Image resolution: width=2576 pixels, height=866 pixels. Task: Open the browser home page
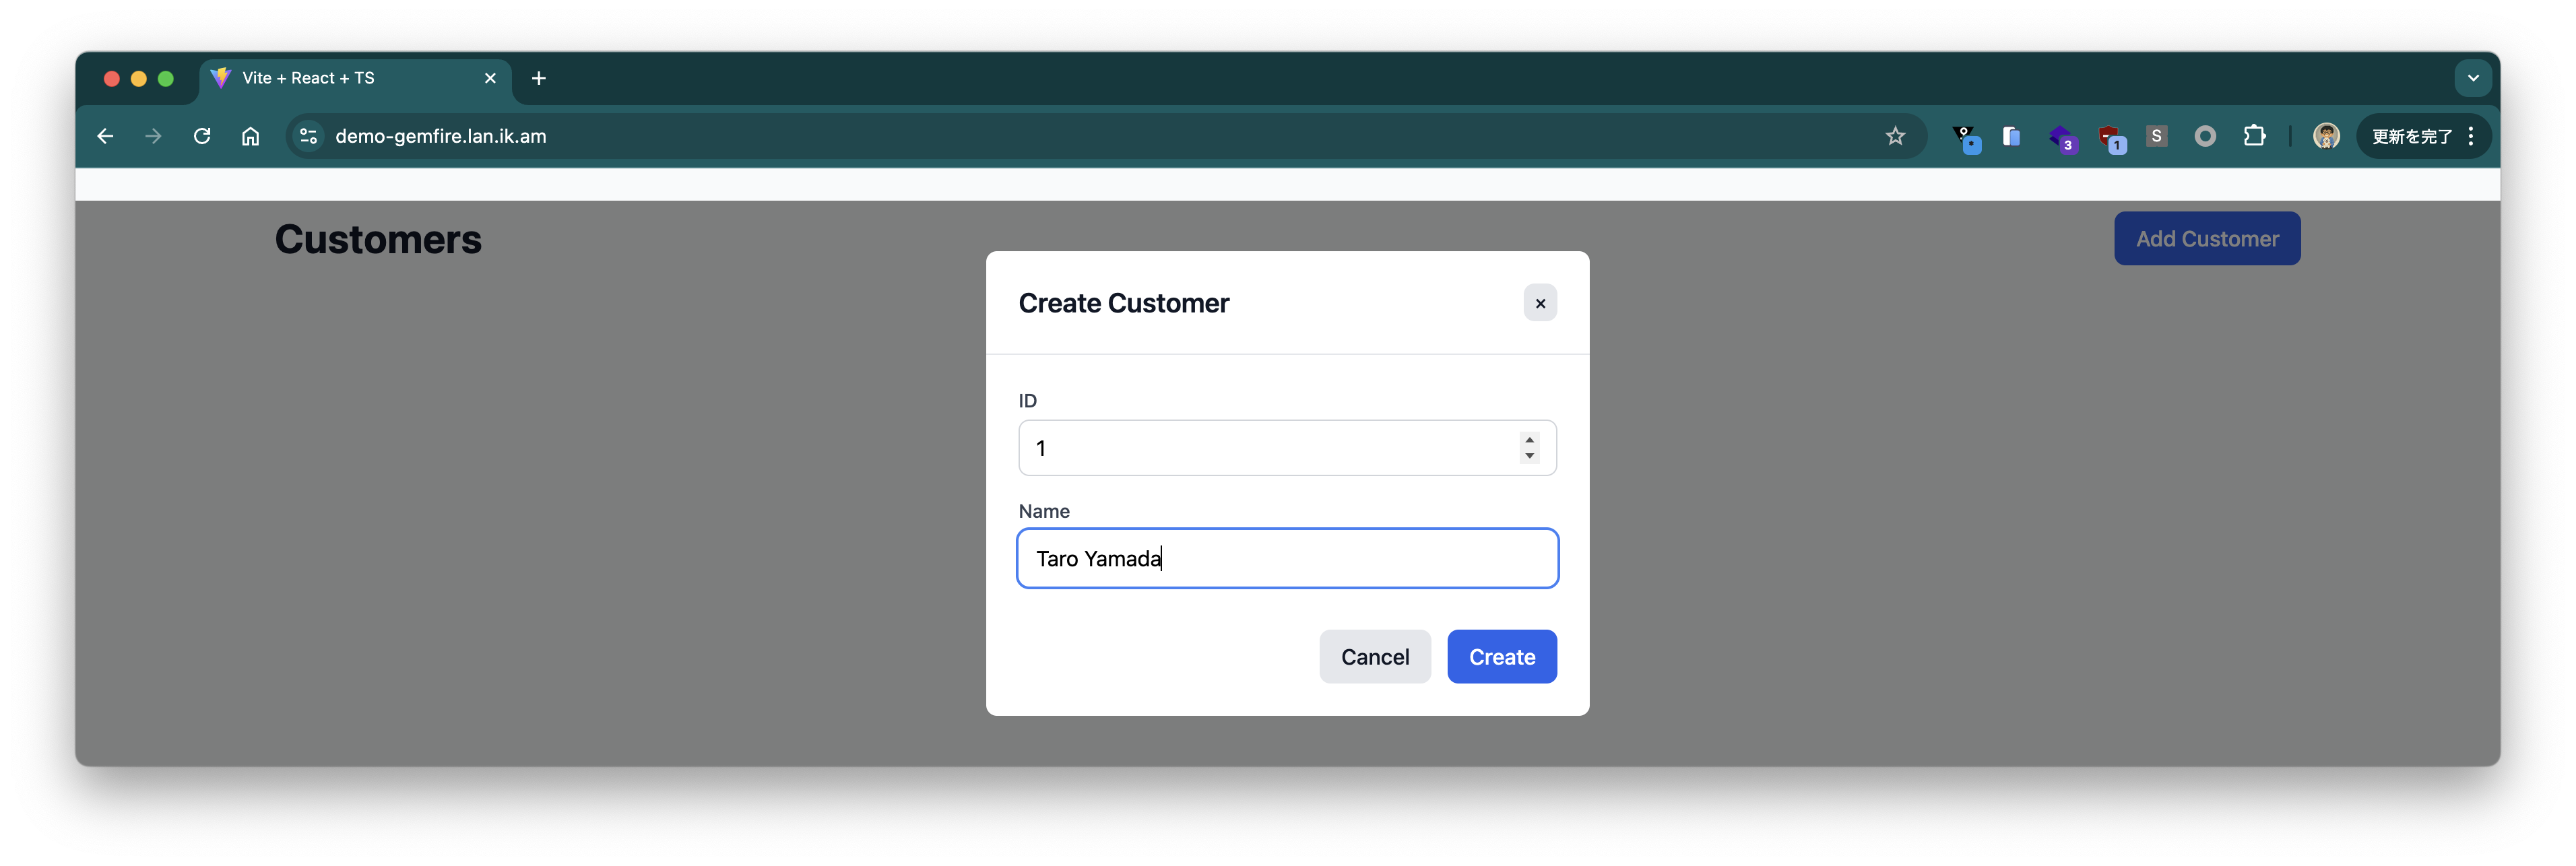click(250, 136)
